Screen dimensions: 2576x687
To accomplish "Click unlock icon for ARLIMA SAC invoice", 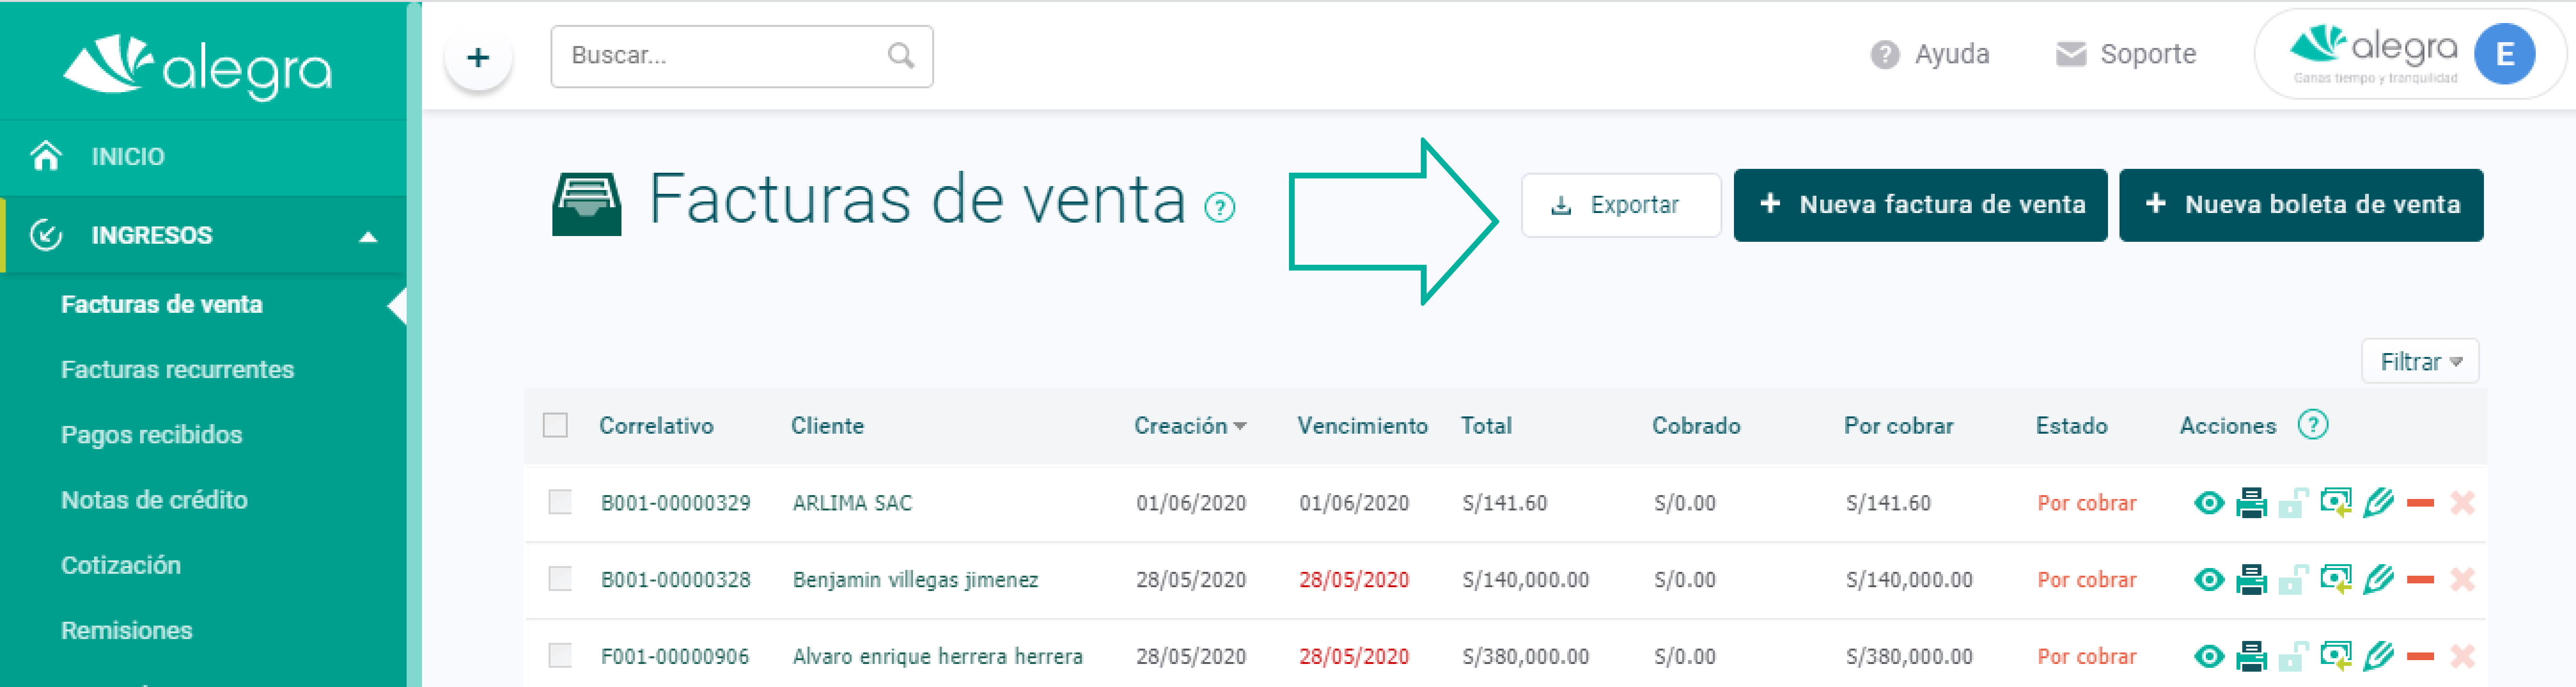I will click(2293, 503).
